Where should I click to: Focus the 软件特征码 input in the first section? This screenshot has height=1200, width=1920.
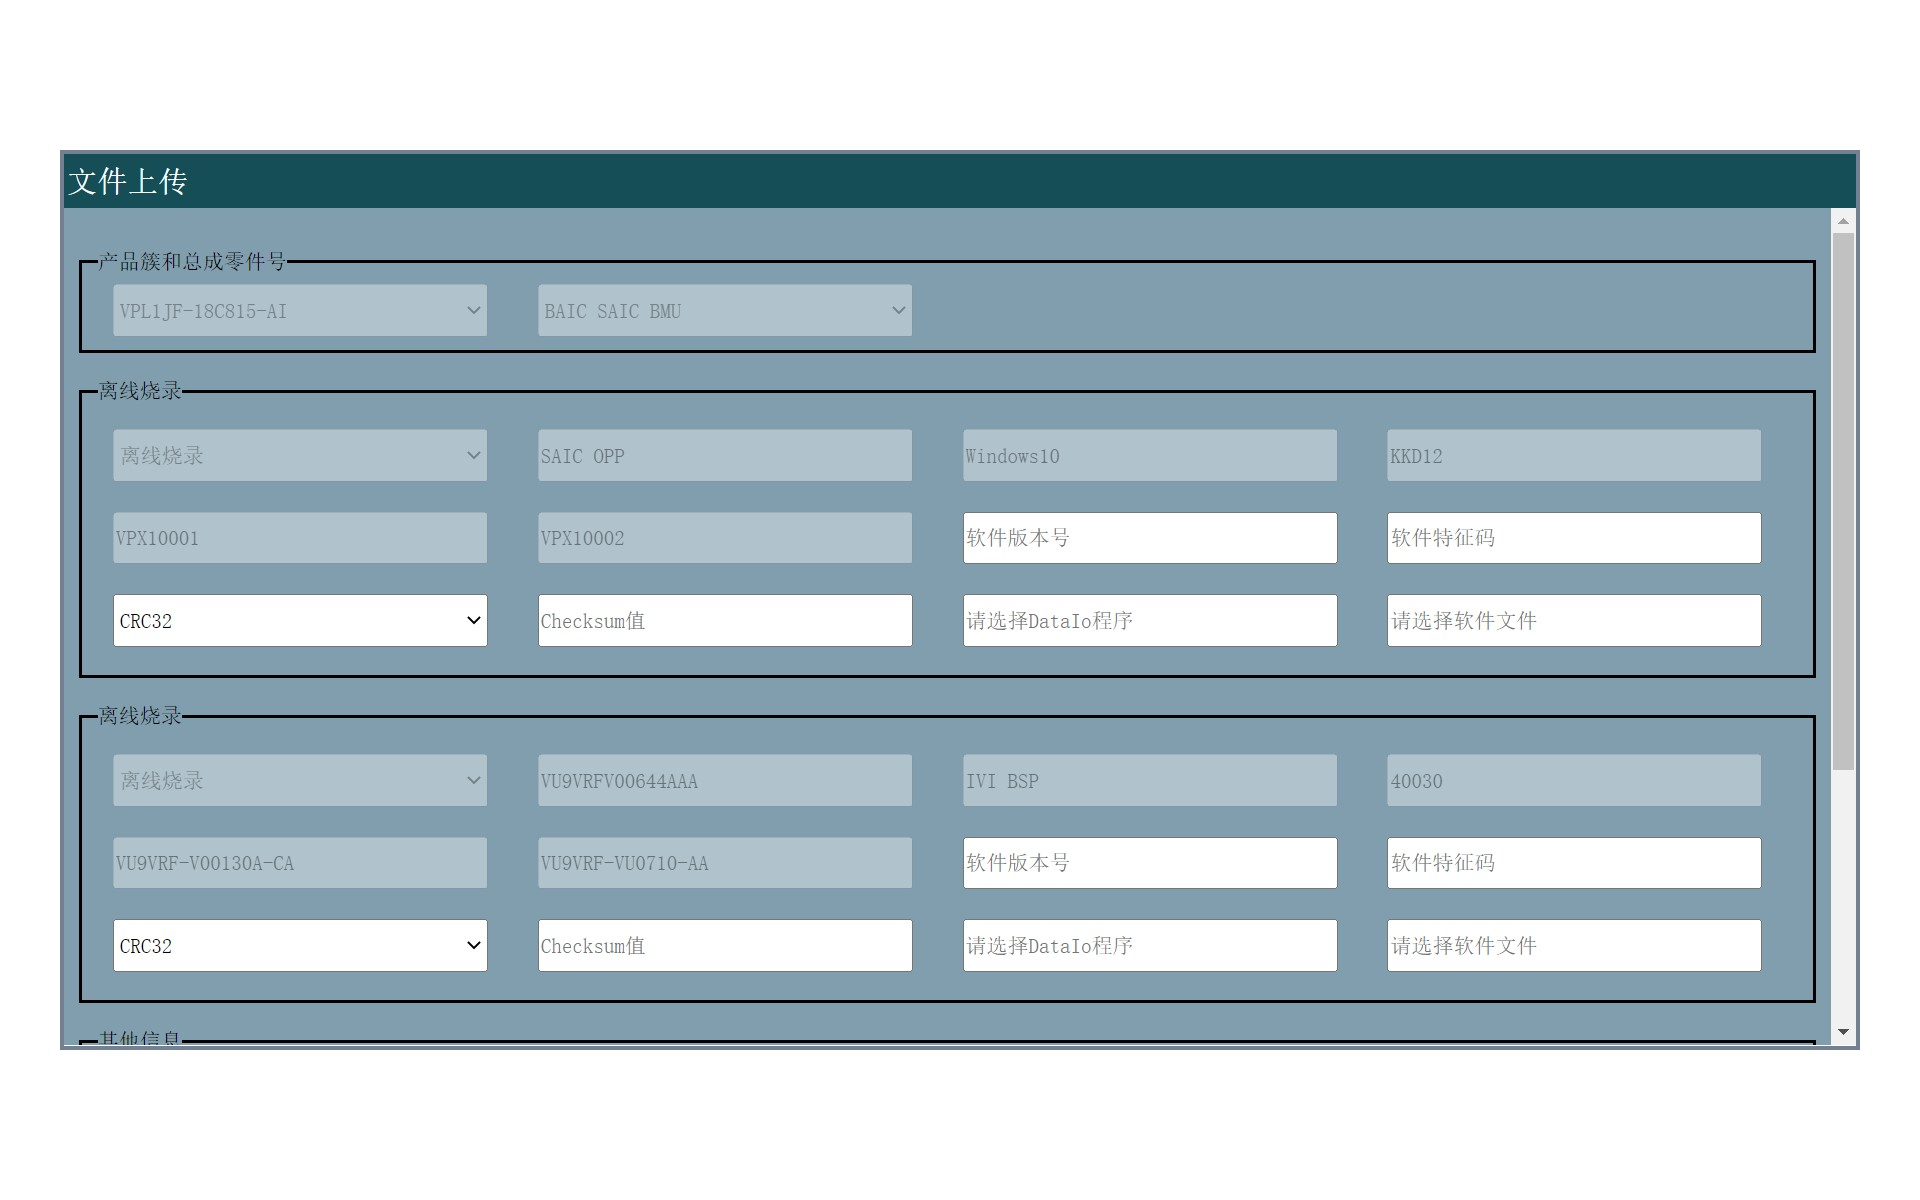(1574, 538)
